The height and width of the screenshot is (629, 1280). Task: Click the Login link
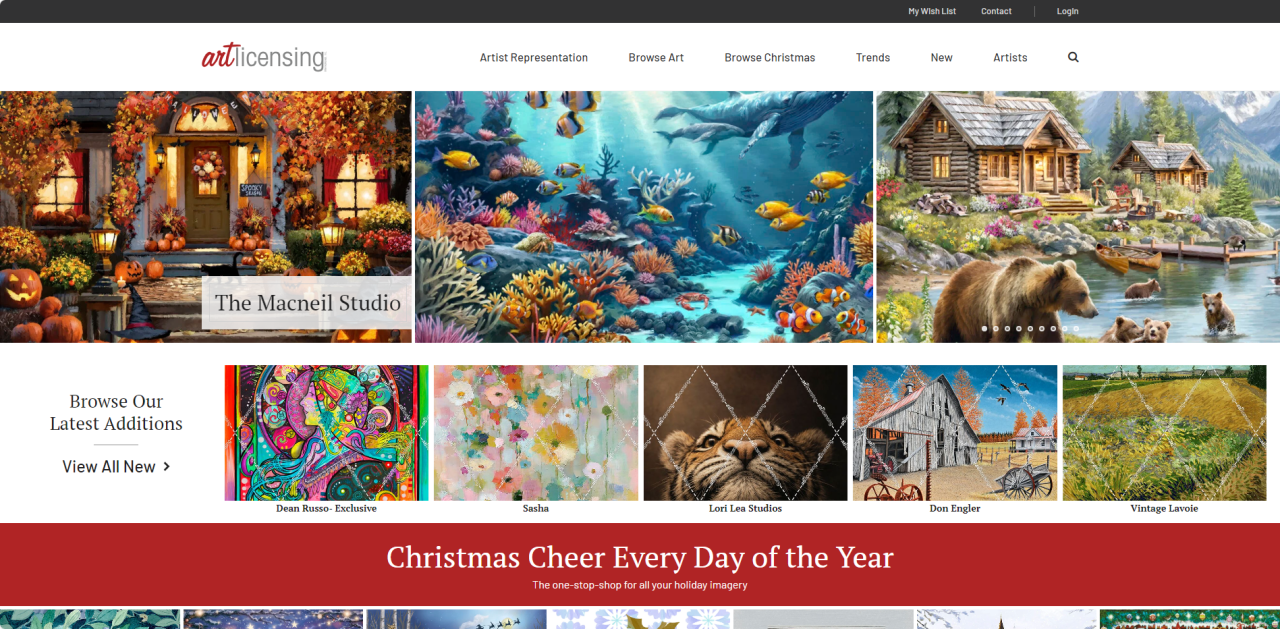point(1068,11)
